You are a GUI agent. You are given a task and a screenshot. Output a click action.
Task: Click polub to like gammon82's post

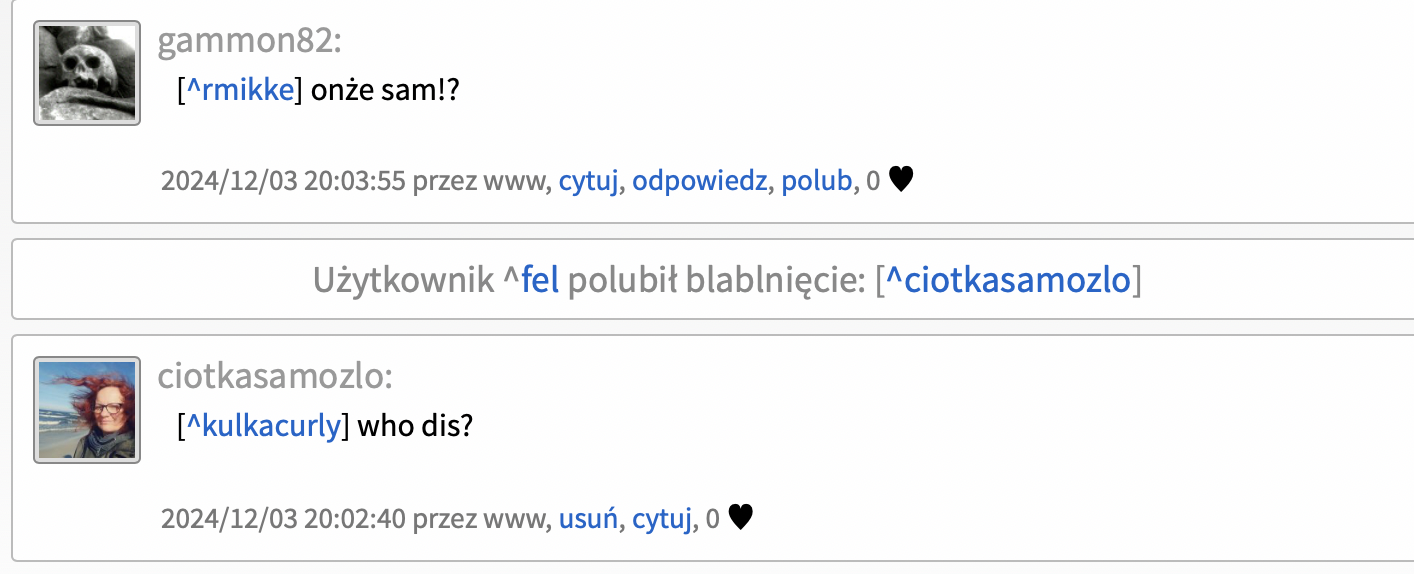point(817,181)
